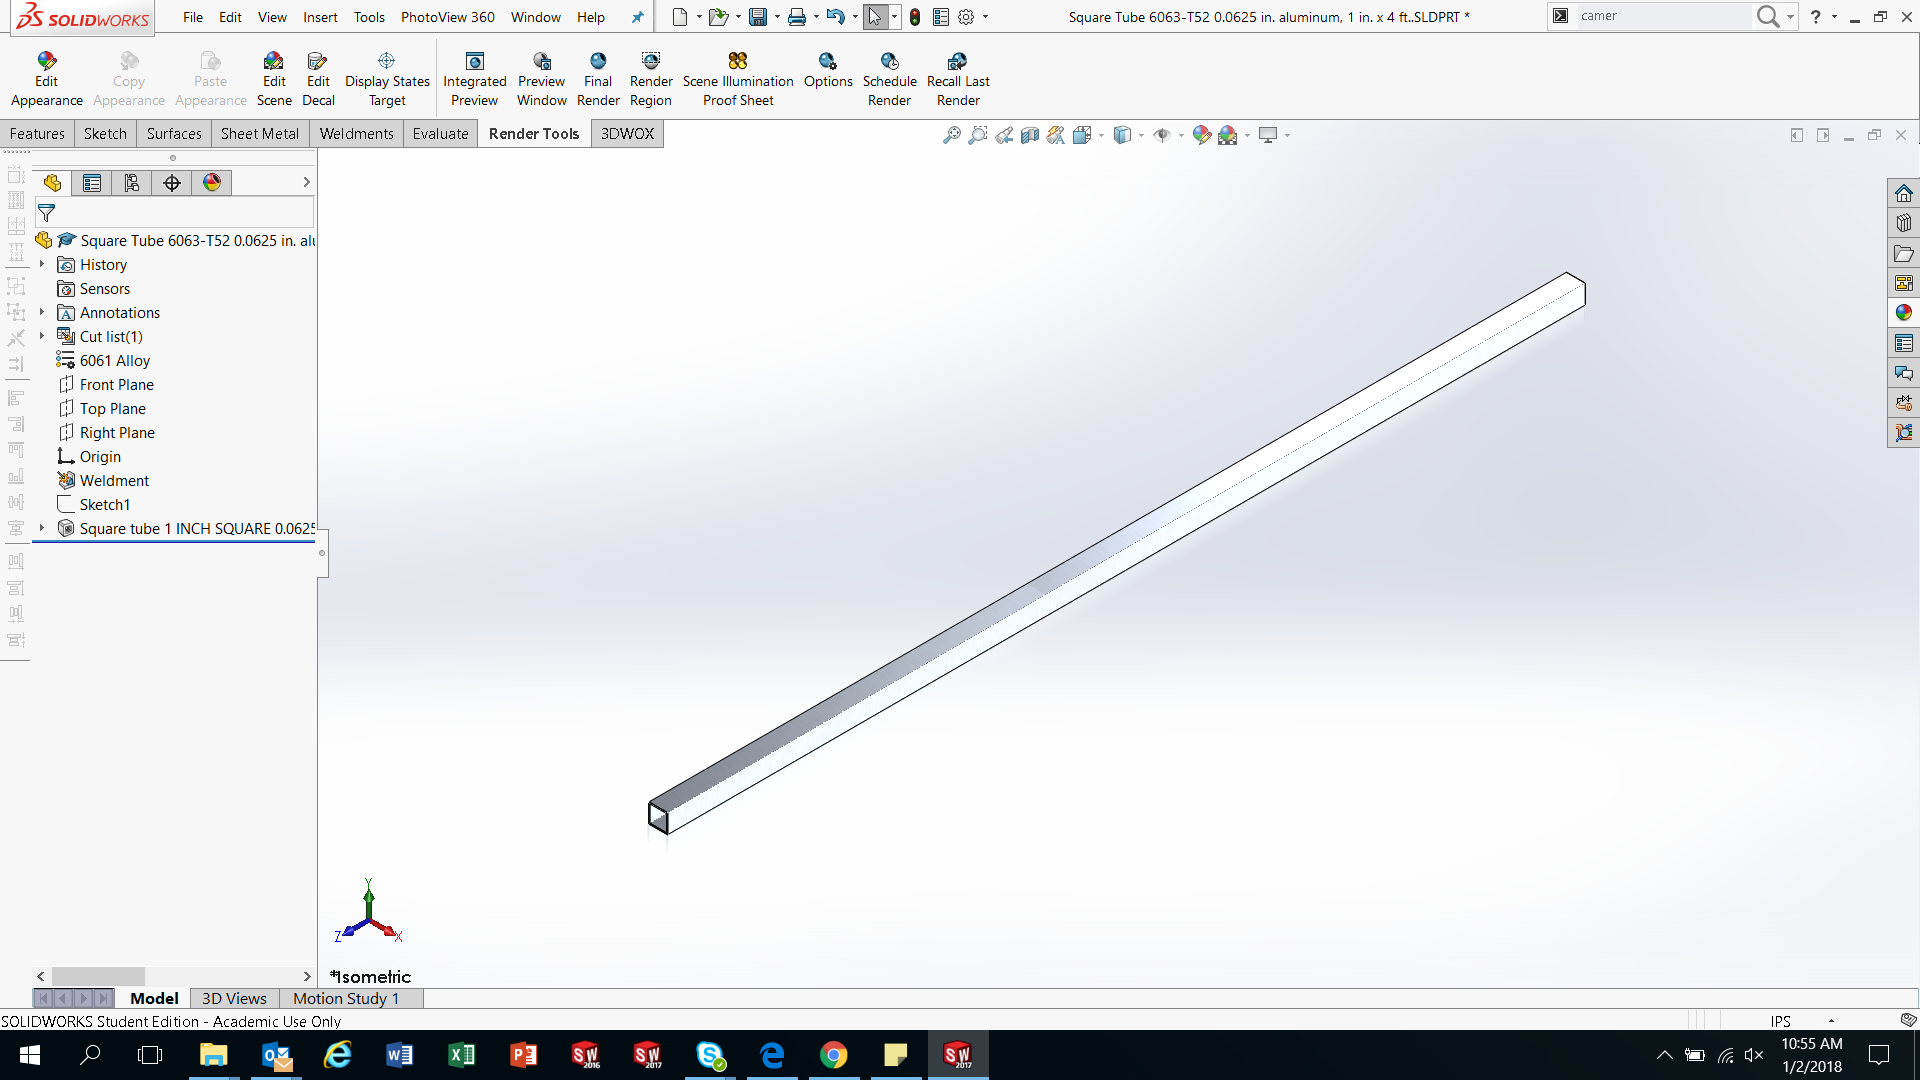Switch to the Render Tools tab
Viewport: 1920px width, 1080px height.
click(533, 133)
